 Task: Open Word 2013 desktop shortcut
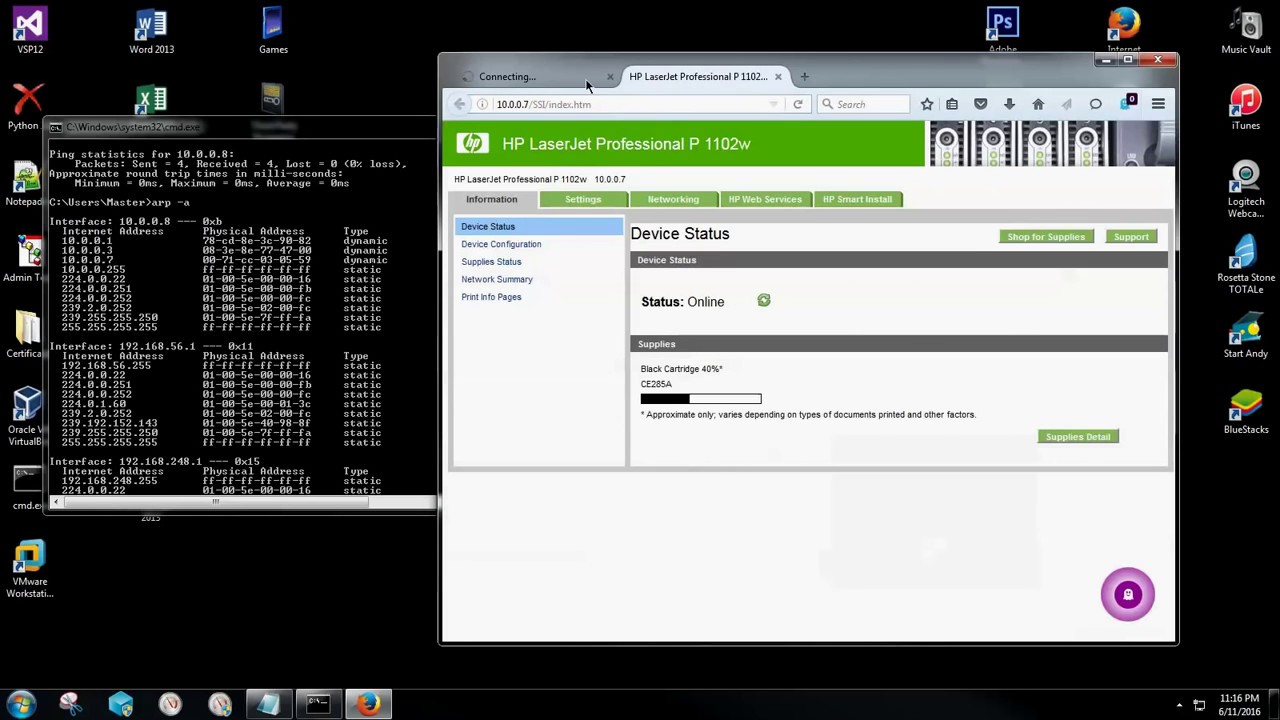152,31
